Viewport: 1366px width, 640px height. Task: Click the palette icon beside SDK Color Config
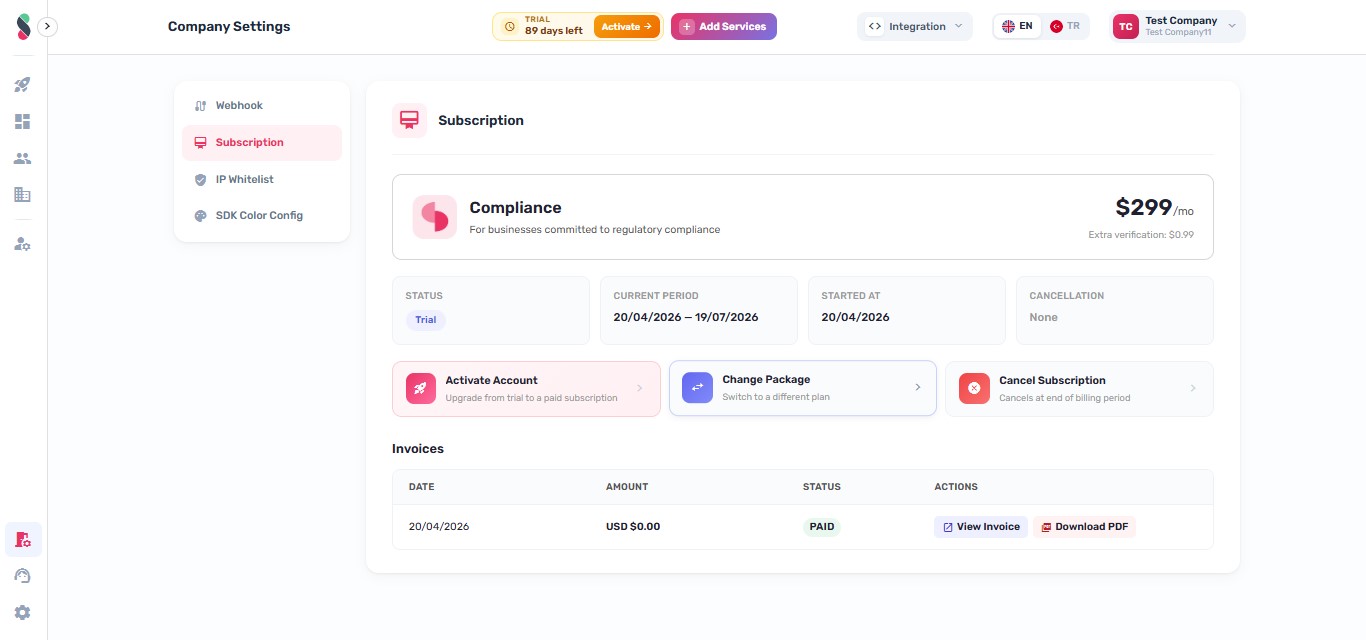tap(200, 215)
